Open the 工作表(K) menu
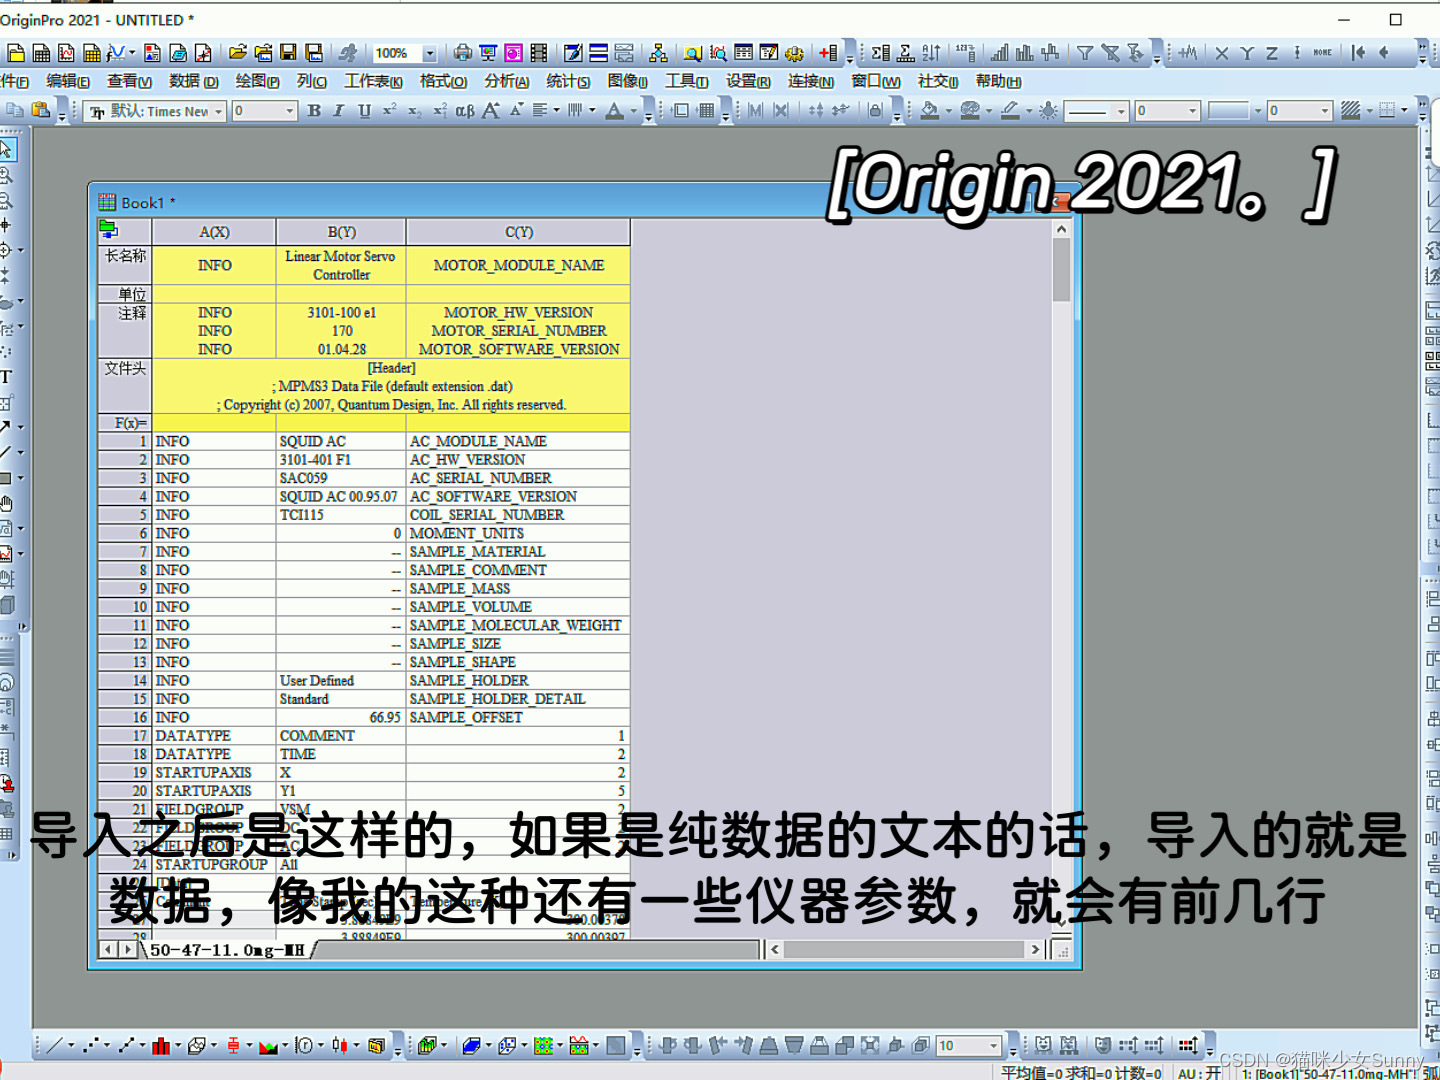1440x1080 pixels. click(x=373, y=82)
